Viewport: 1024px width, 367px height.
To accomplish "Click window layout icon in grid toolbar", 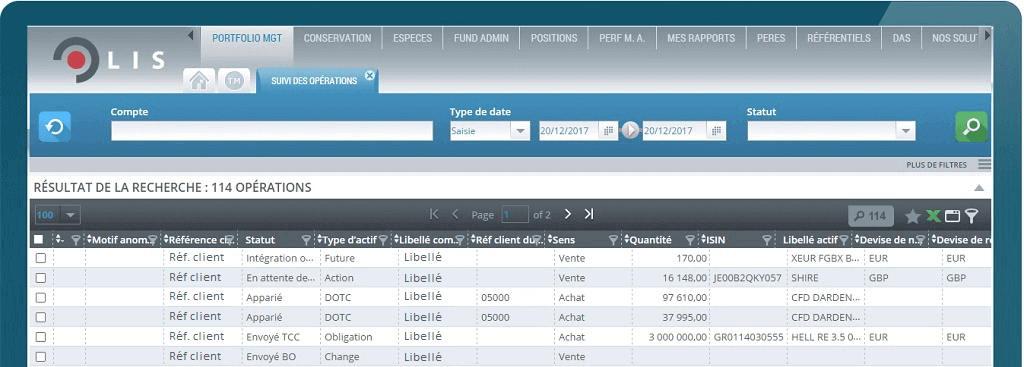I will point(953,216).
